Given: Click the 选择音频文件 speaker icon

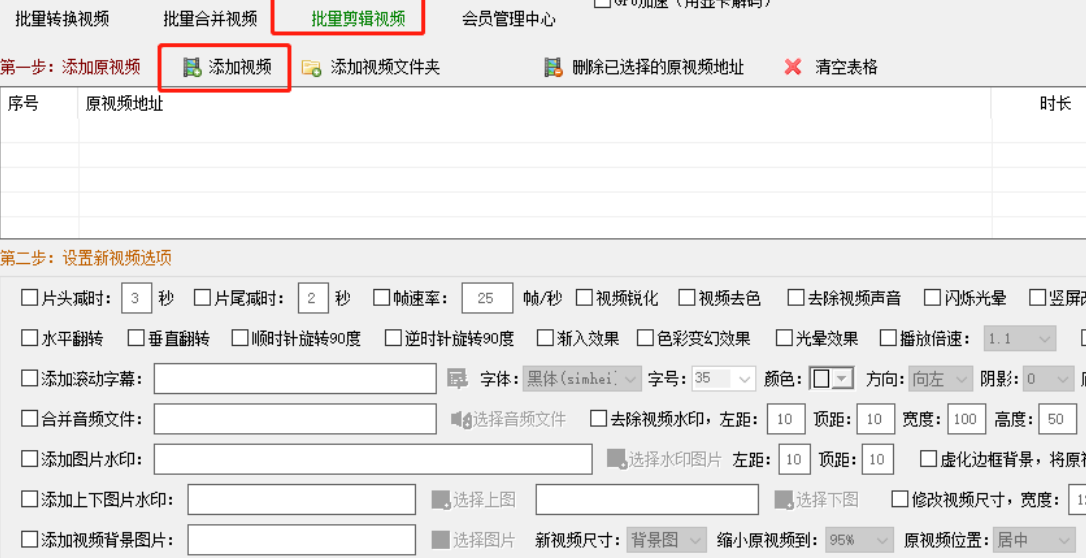Looking at the screenshot, I should [461, 419].
